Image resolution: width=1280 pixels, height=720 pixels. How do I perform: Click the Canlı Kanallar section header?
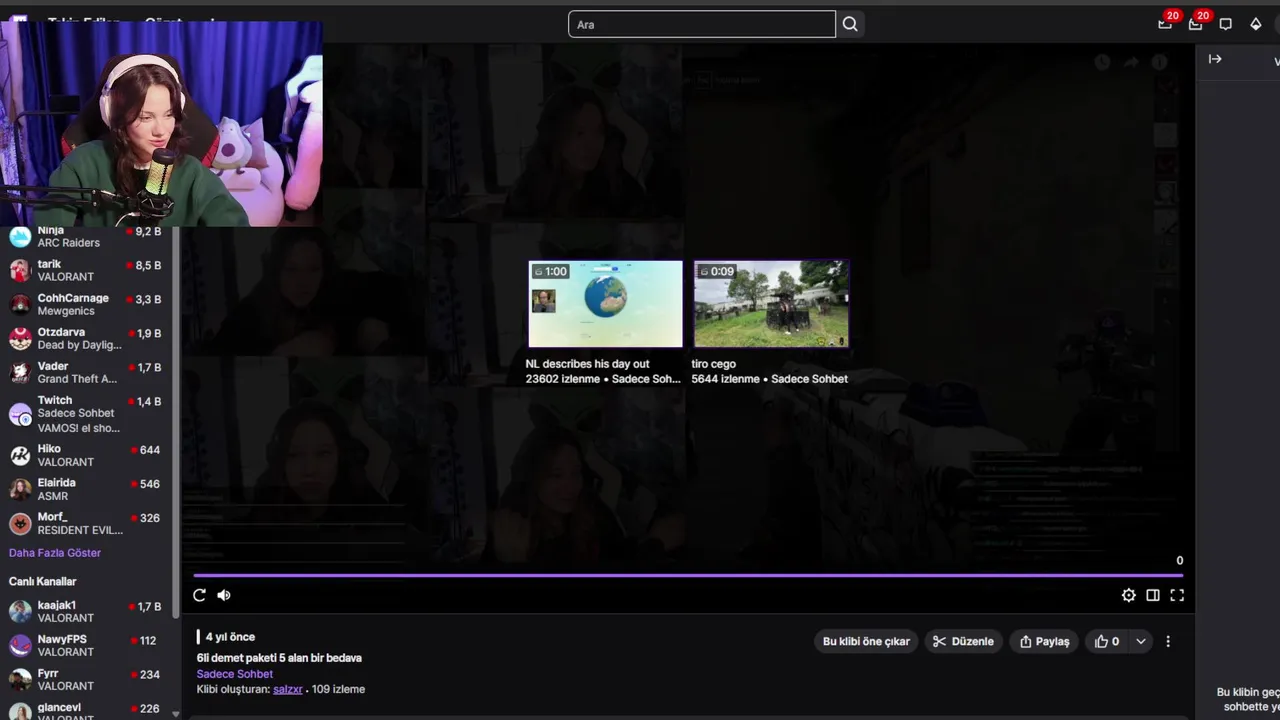coord(43,581)
